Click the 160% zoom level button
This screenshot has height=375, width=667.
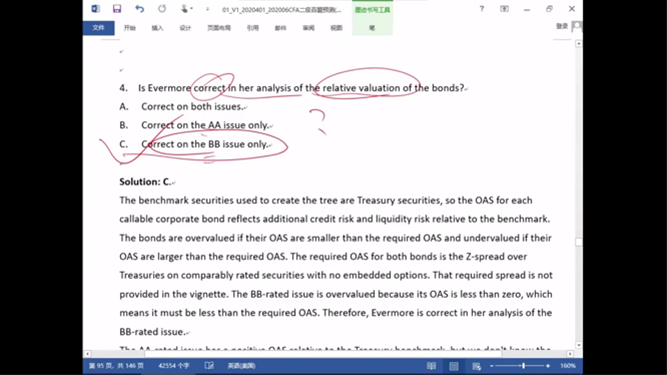point(568,366)
